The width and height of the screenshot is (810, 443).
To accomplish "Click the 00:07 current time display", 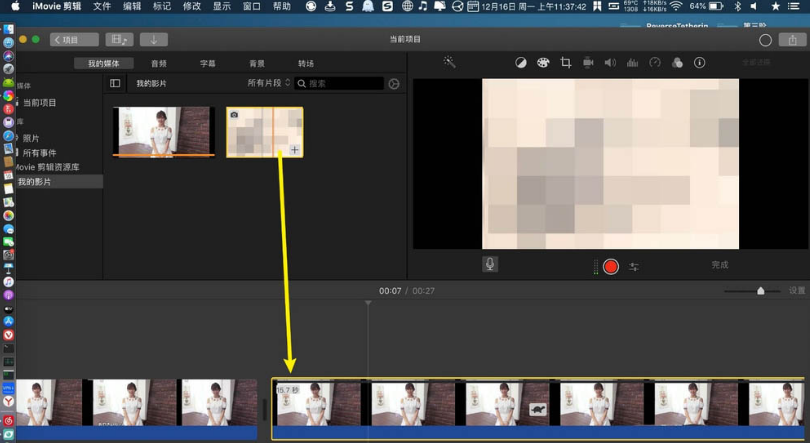I will 390,291.
